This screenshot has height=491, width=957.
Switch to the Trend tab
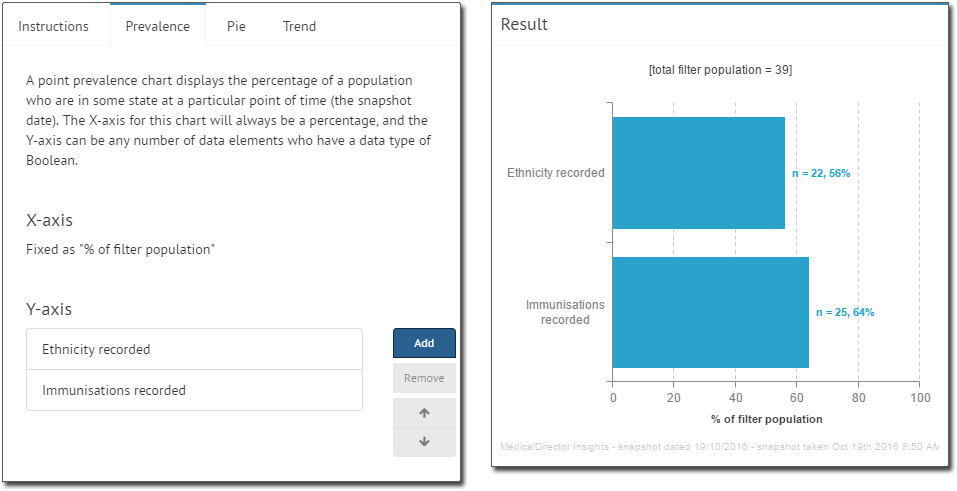click(x=299, y=26)
